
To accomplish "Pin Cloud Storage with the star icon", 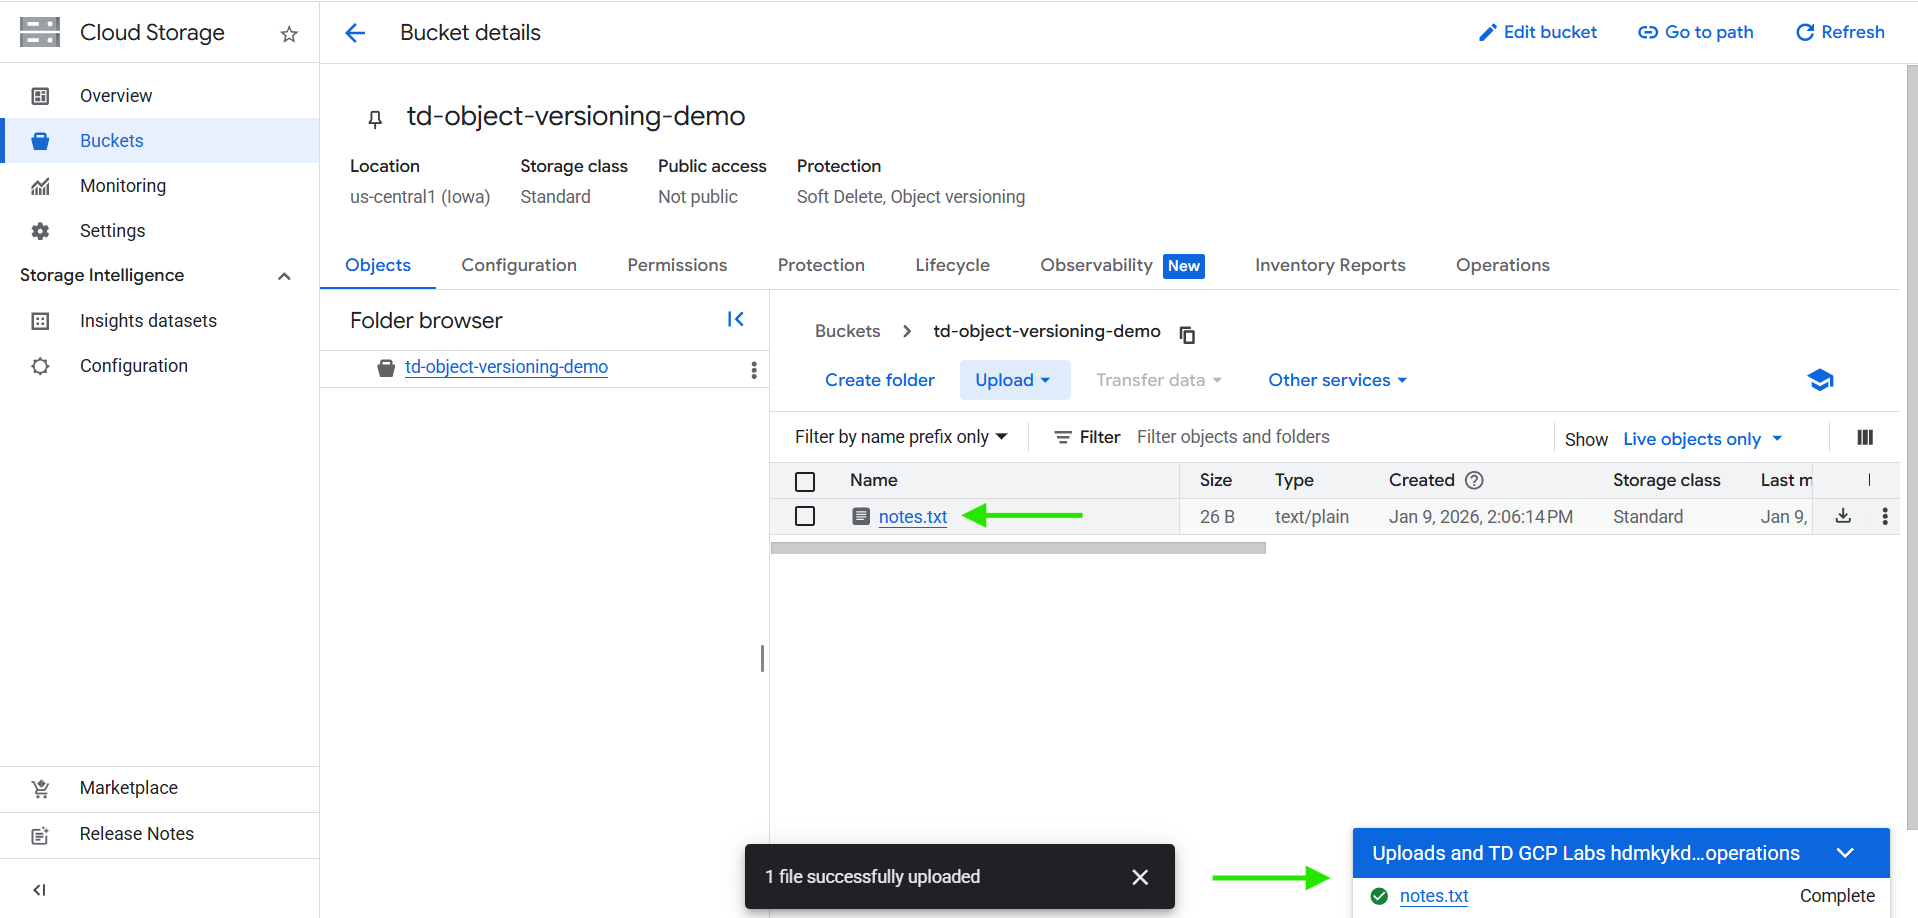I will [x=289, y=34].
